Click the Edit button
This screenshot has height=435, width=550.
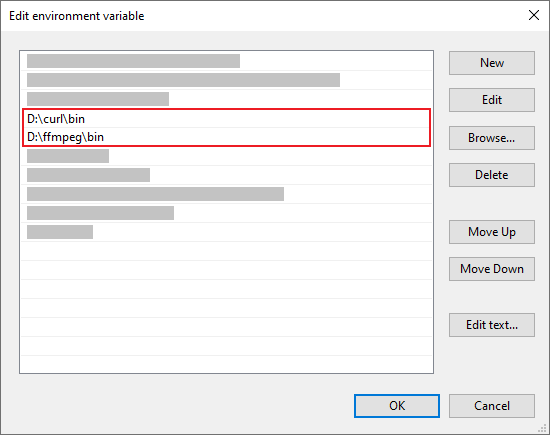[x=492, y=100]
